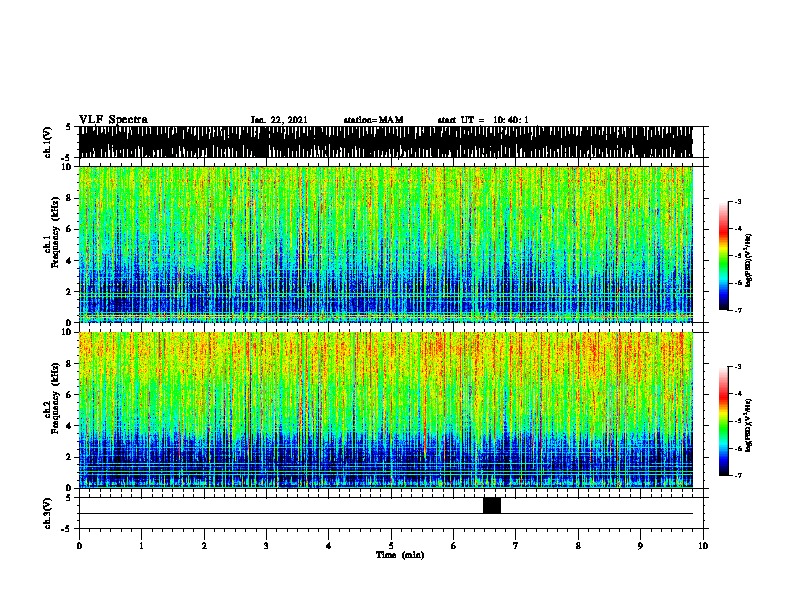The height and width of the screenshot is (612, 792).
Task: Click the date text "Jan. 22, 2021"
Action: (x=279, y=120)
